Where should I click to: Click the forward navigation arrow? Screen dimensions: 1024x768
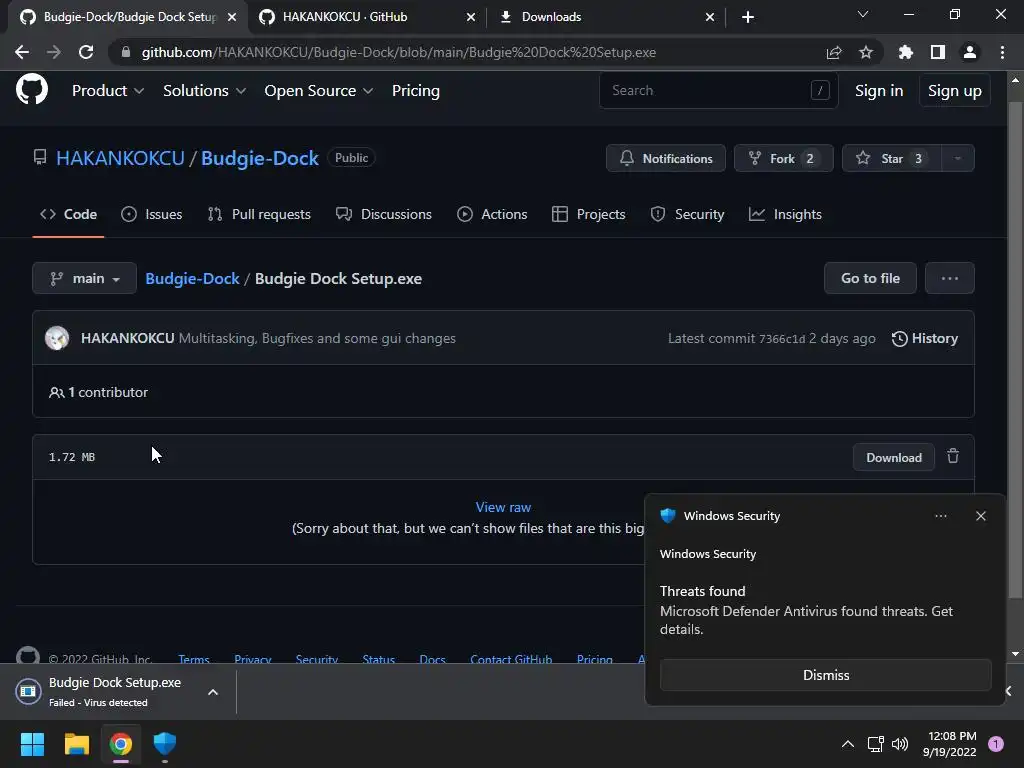click(54, 52)
